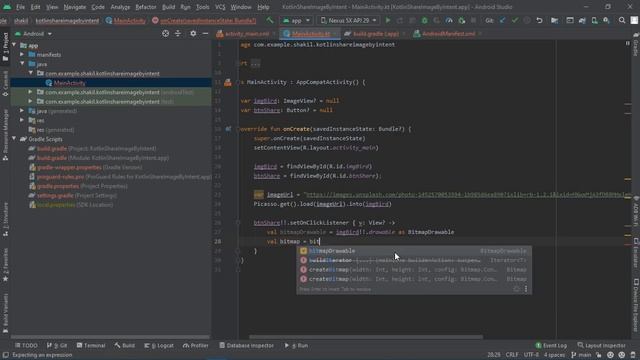
Task: Collapse all in Project panel
Action: coord(178,33)
